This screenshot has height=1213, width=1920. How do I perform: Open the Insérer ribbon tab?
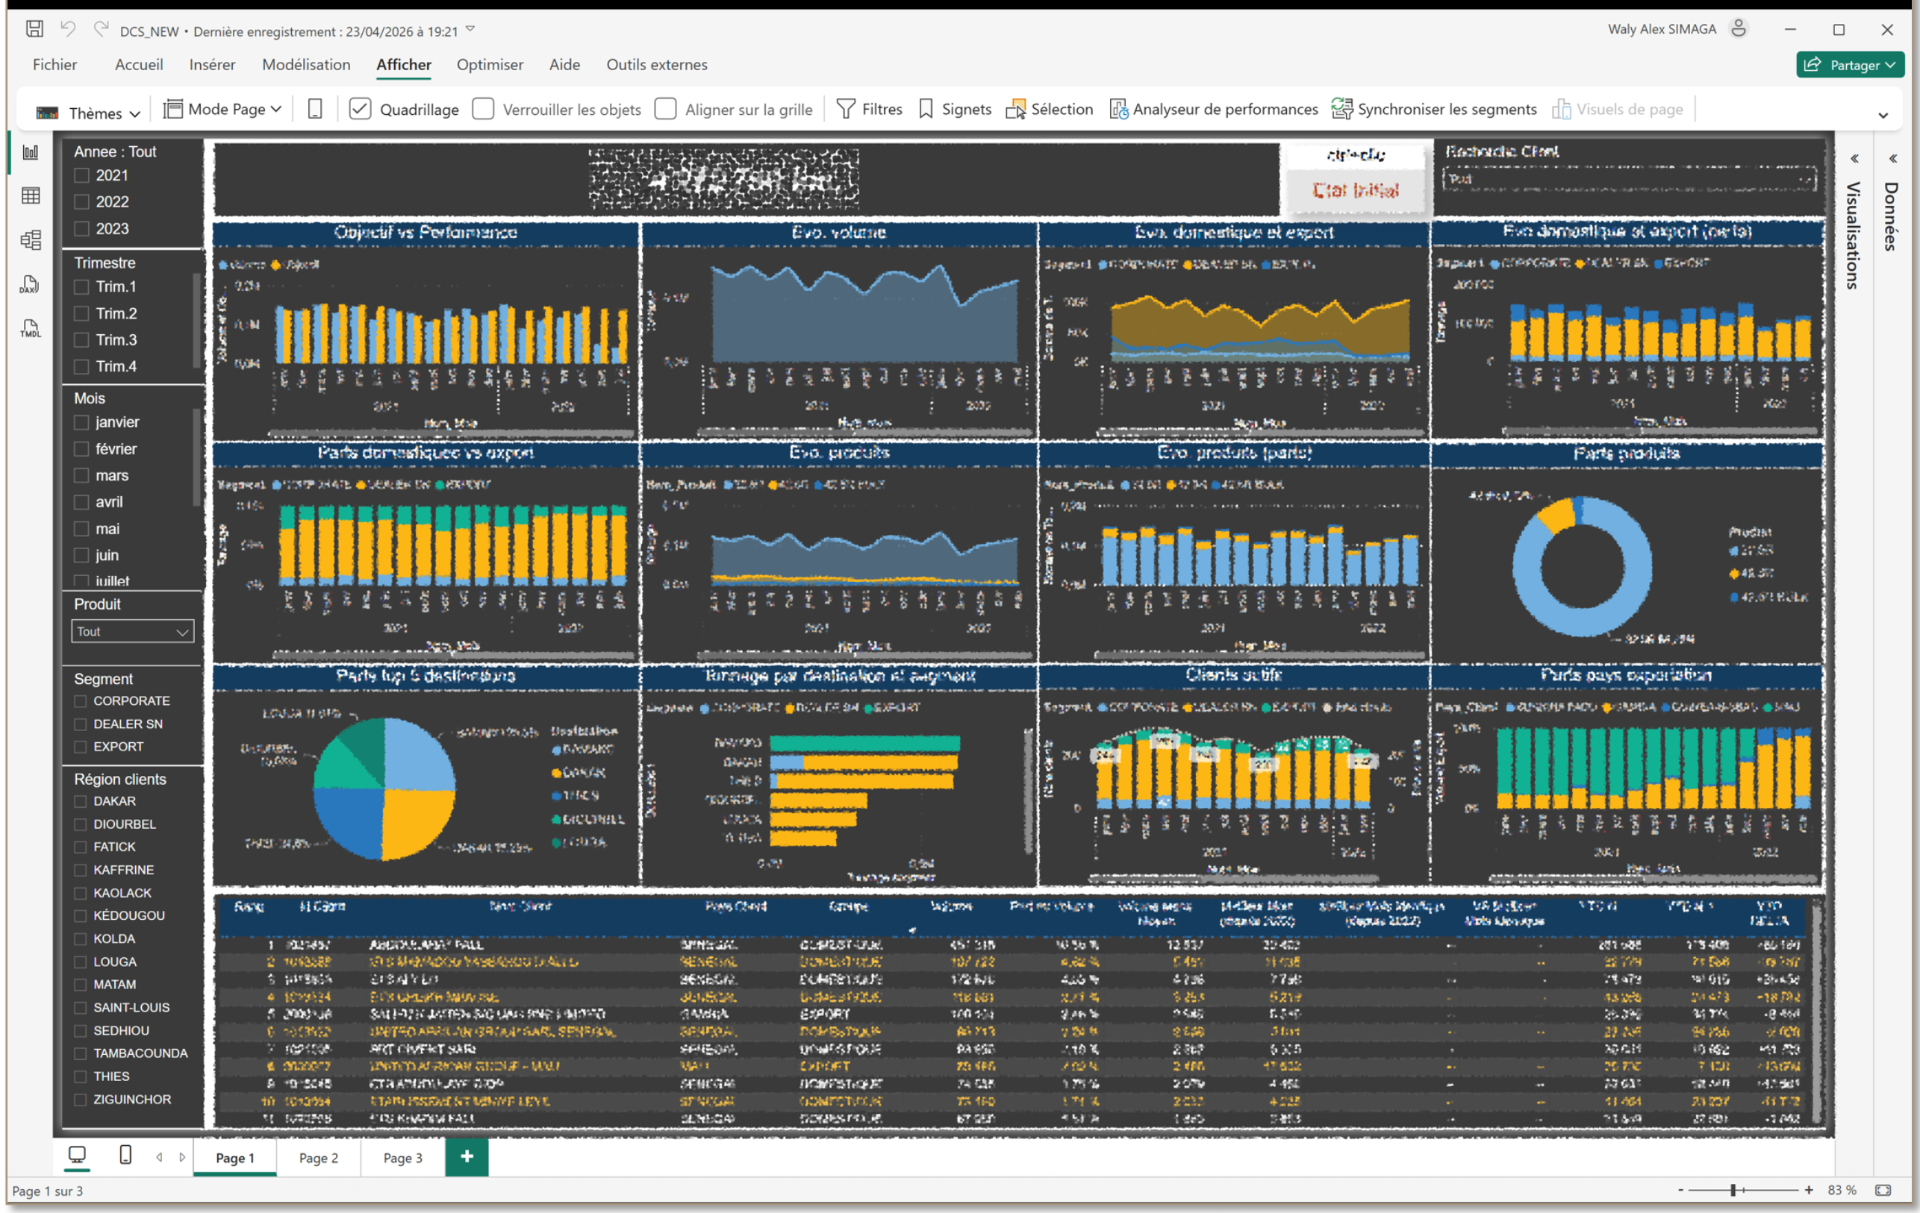click(x=212, y=65)
